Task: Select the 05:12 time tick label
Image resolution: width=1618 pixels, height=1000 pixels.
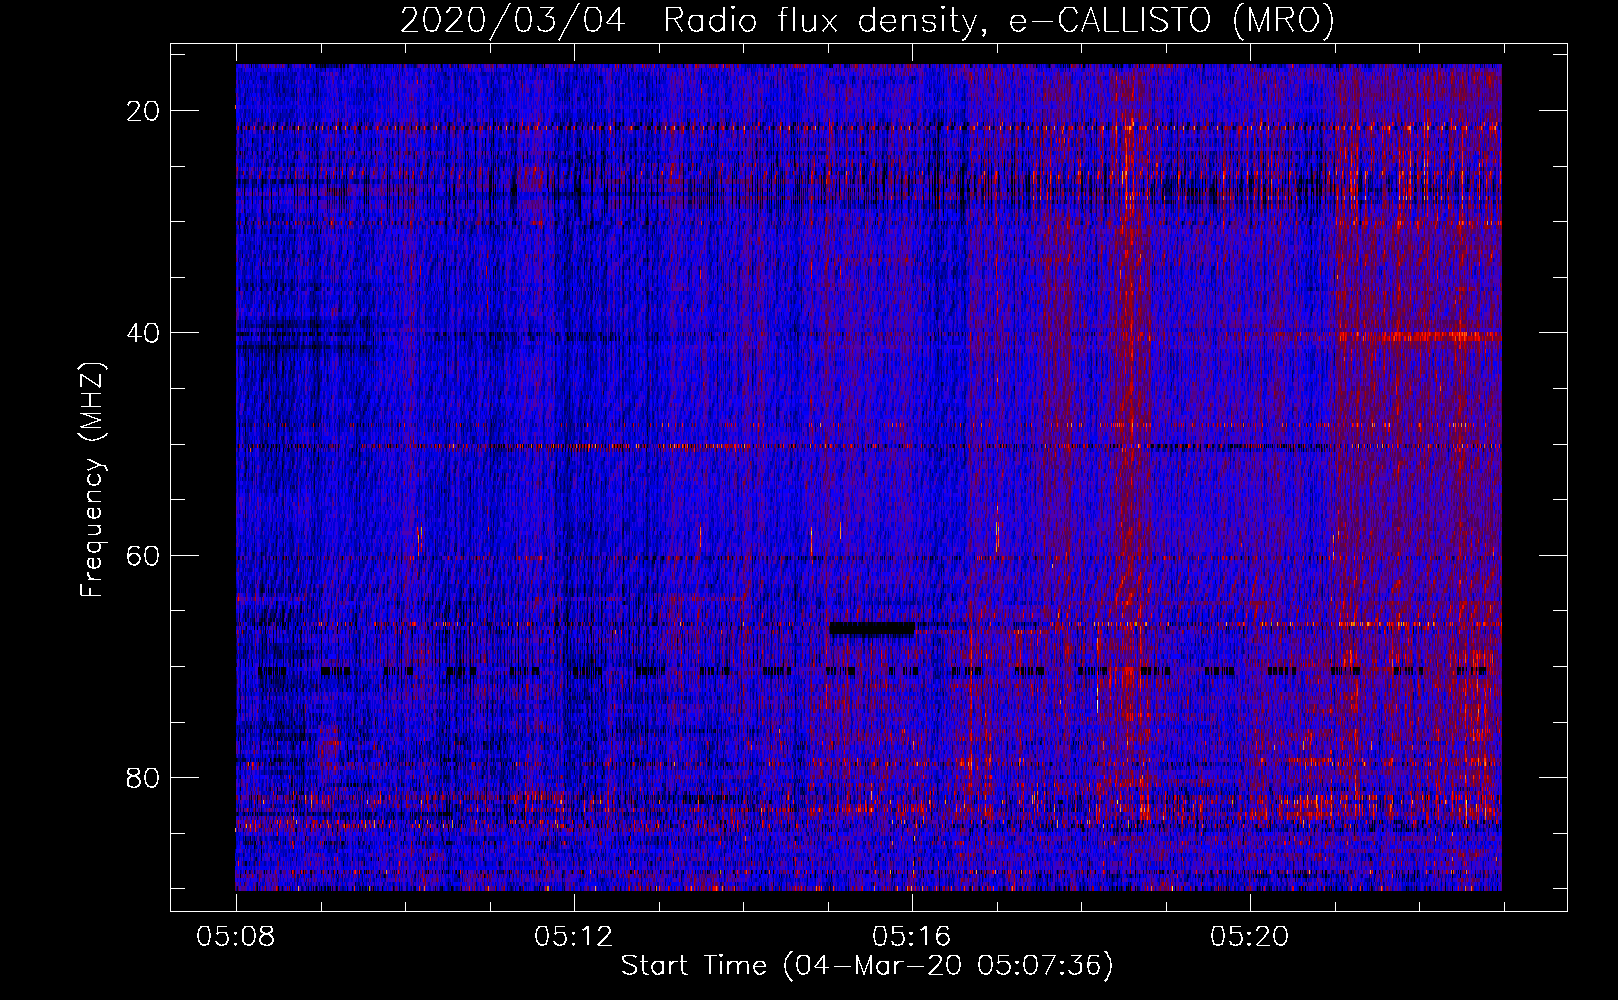Action: coord(573,937)
